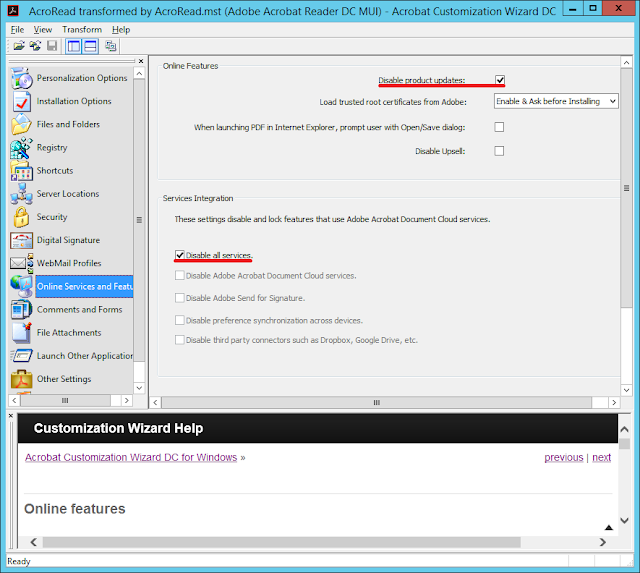The width and height of the screenshot is (640, 573).
Task: Click the black triangle back-to-top marker
Action: 609,527
